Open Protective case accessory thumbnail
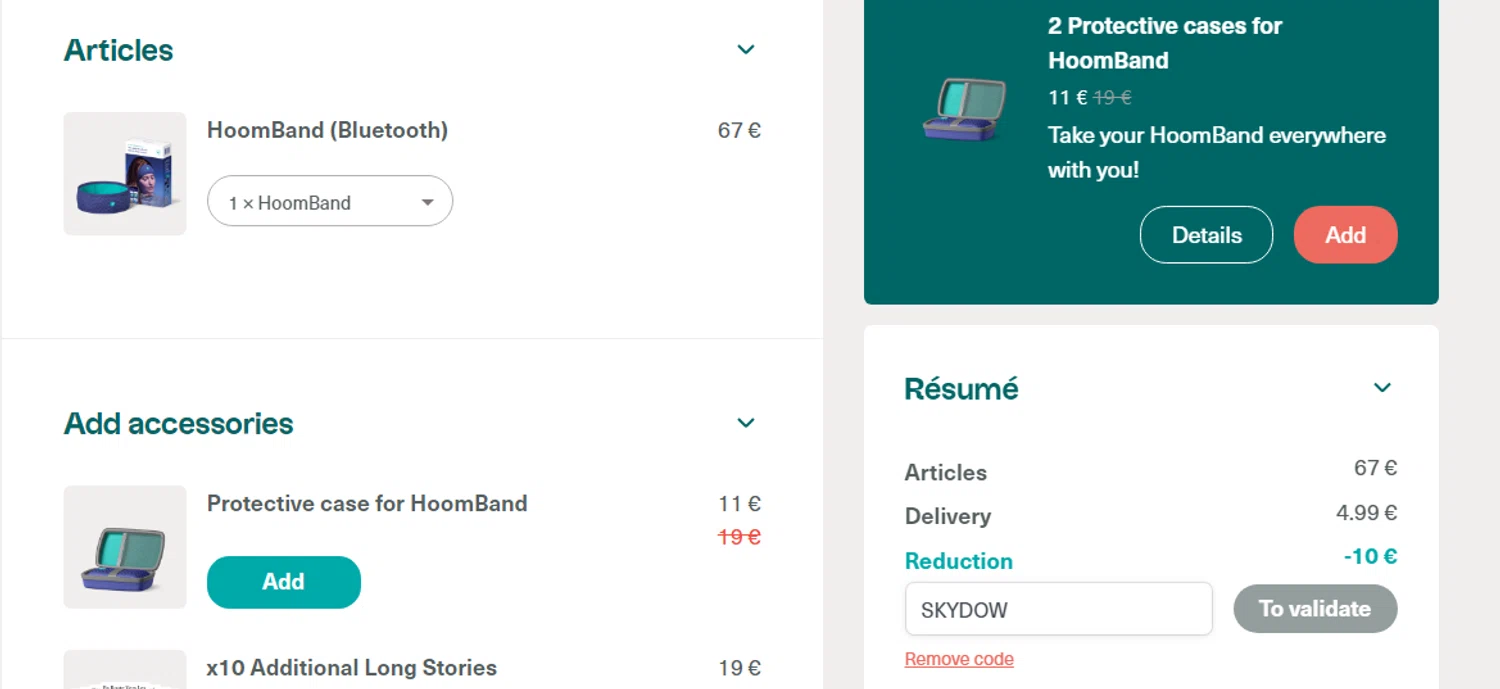Image resolution: width=1500 pixels, height=689 pixels. coord(125,547)
